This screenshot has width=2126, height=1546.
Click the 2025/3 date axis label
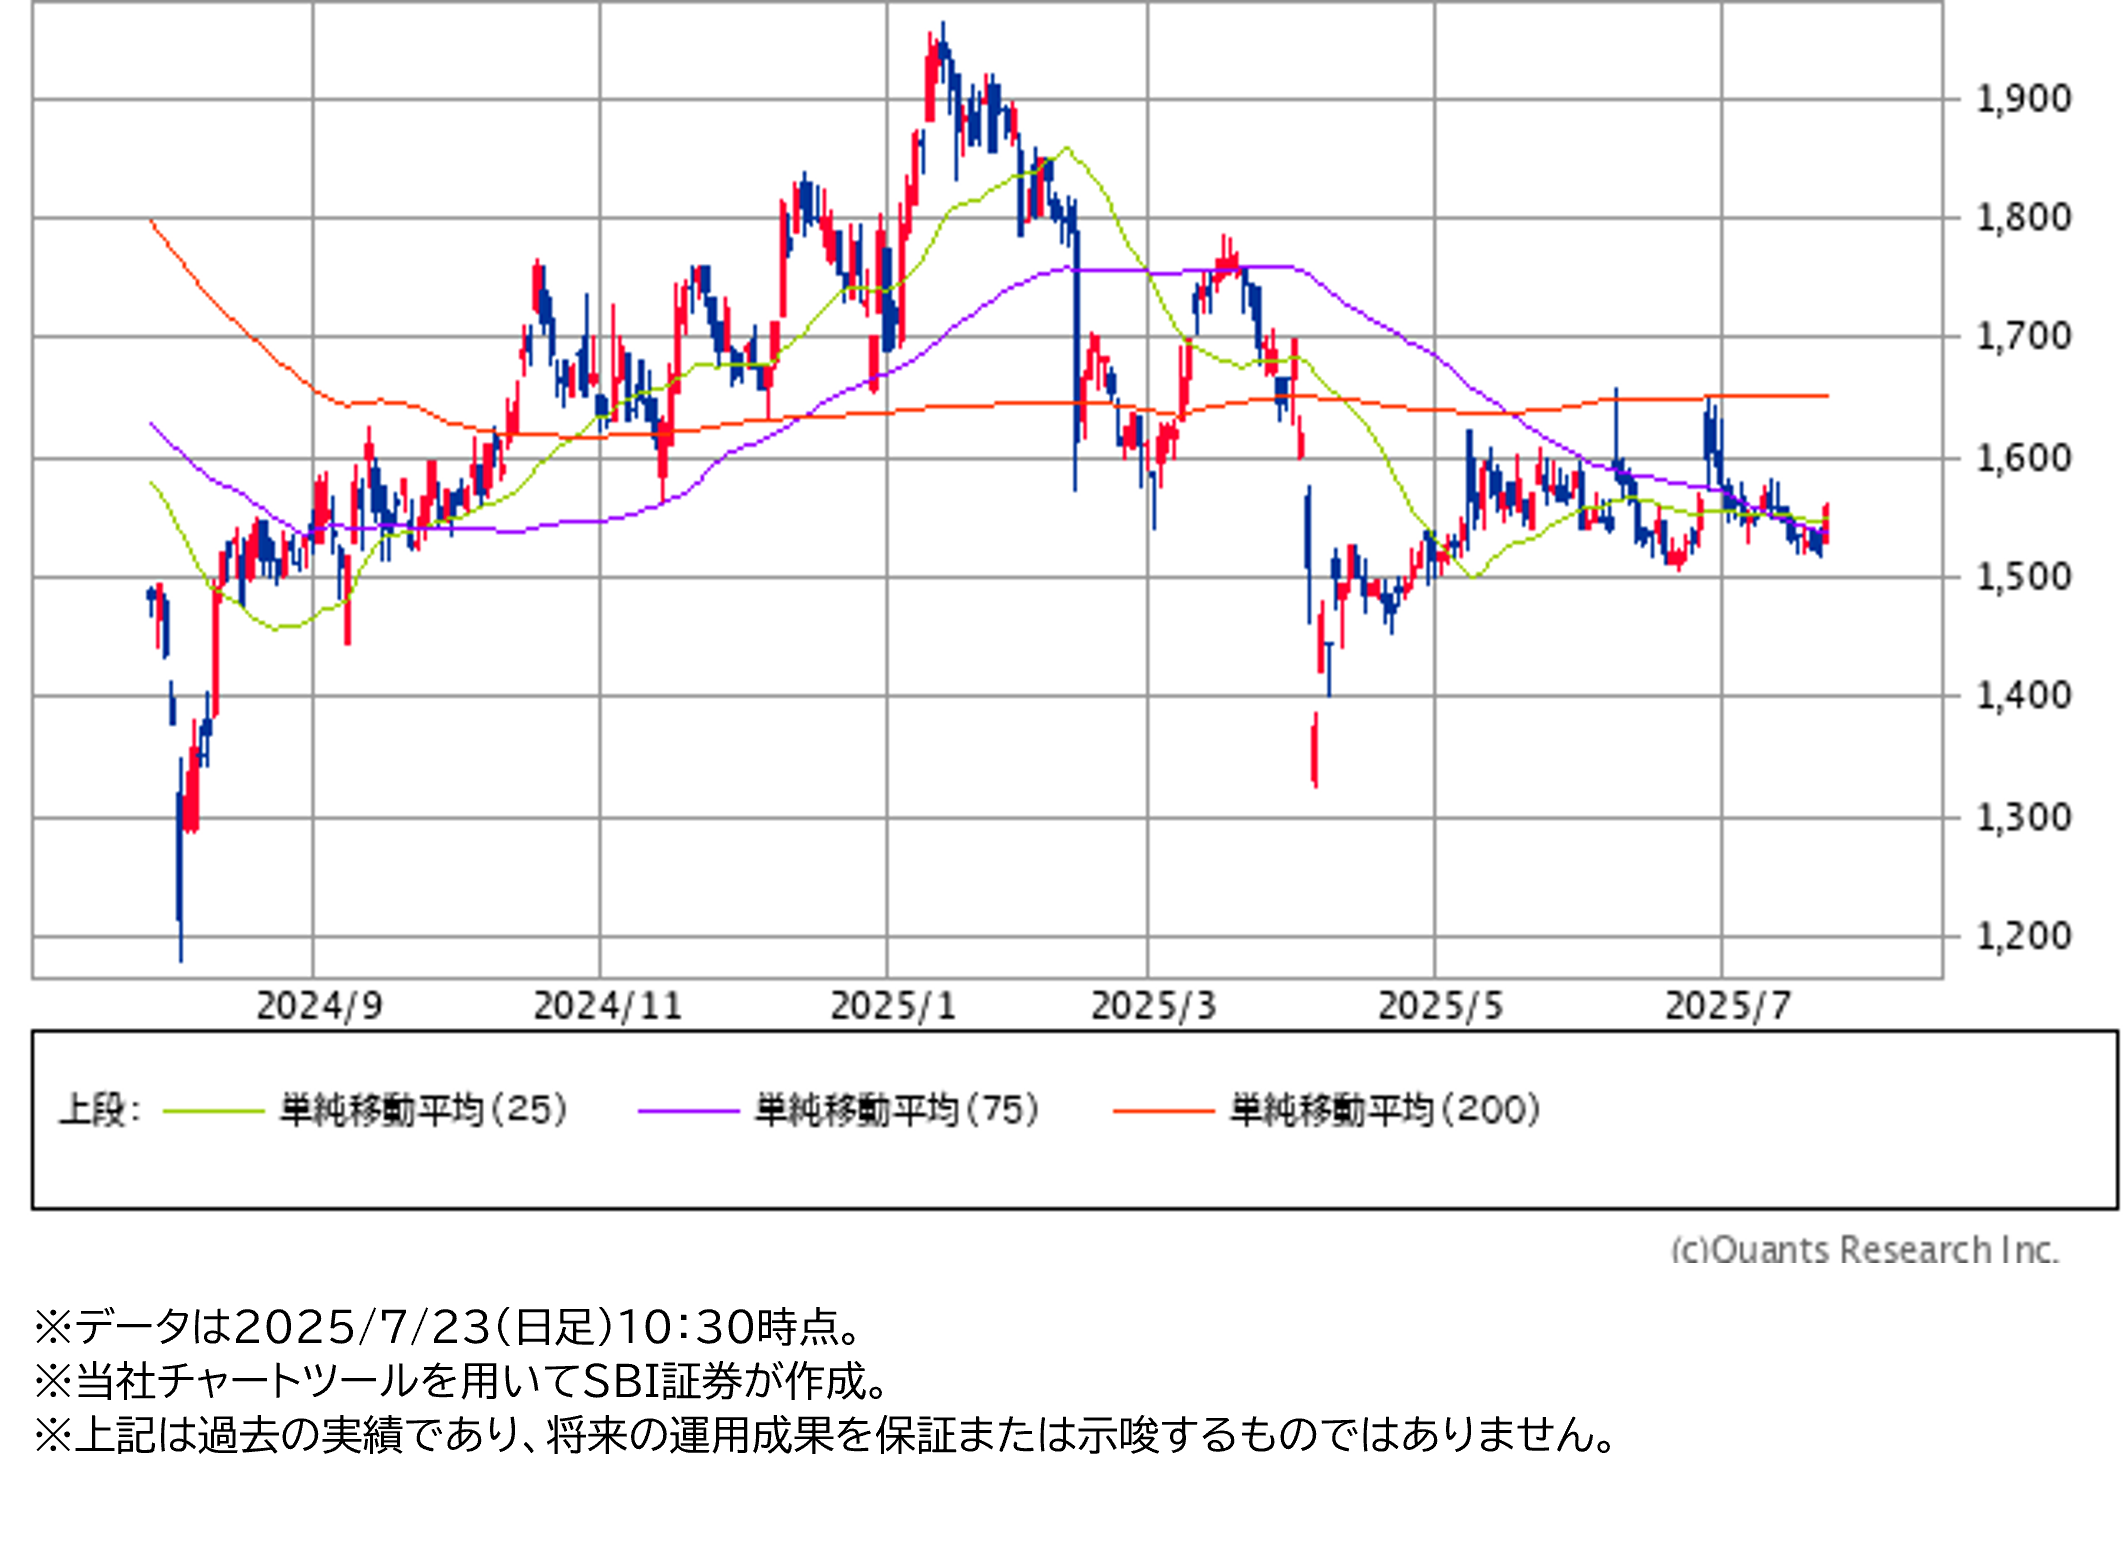pos(1153,1006)
